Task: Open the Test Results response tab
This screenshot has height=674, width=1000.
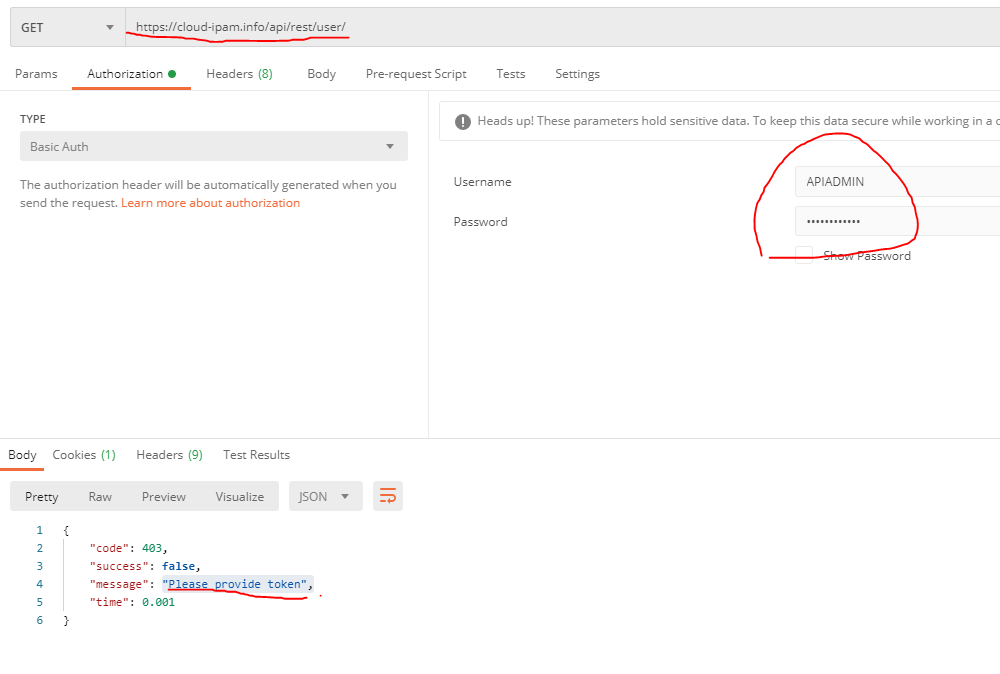Action: (256, 454)
